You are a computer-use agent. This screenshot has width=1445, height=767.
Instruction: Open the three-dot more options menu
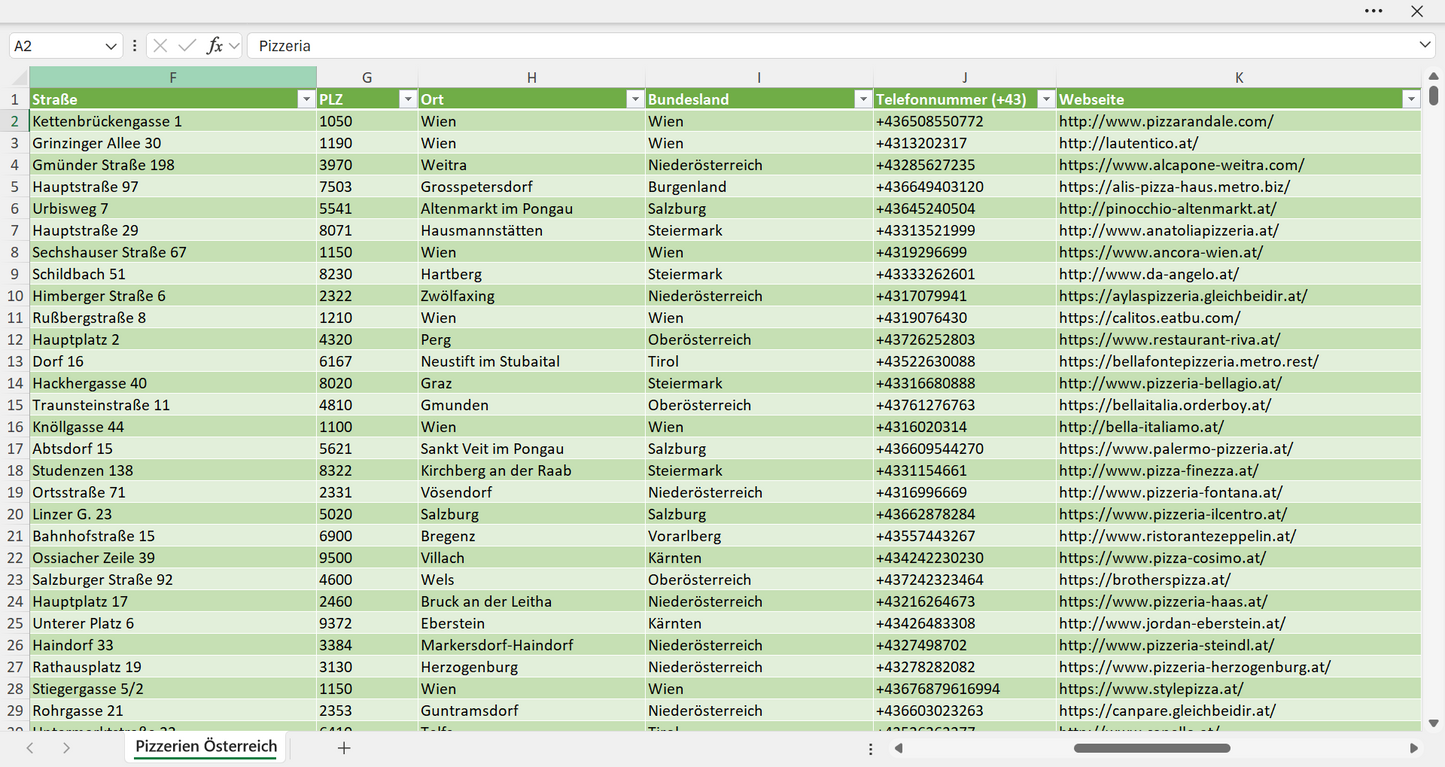[x=1373, y=11]
